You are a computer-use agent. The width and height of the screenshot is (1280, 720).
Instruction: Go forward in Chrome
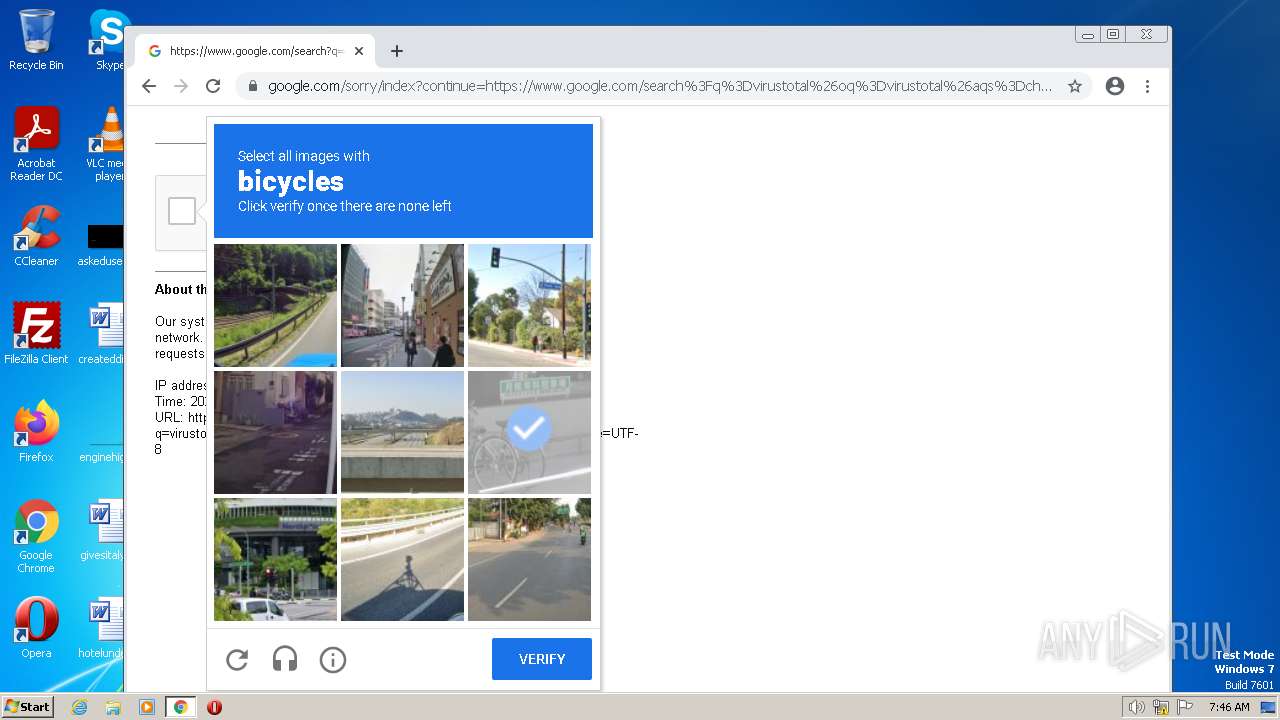pos(181,86)
